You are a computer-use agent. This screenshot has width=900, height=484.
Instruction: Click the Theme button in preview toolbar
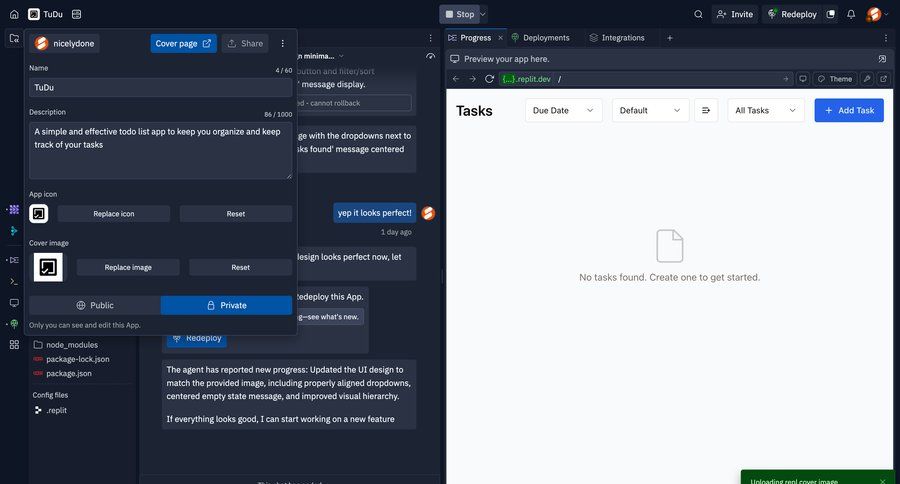835,79
